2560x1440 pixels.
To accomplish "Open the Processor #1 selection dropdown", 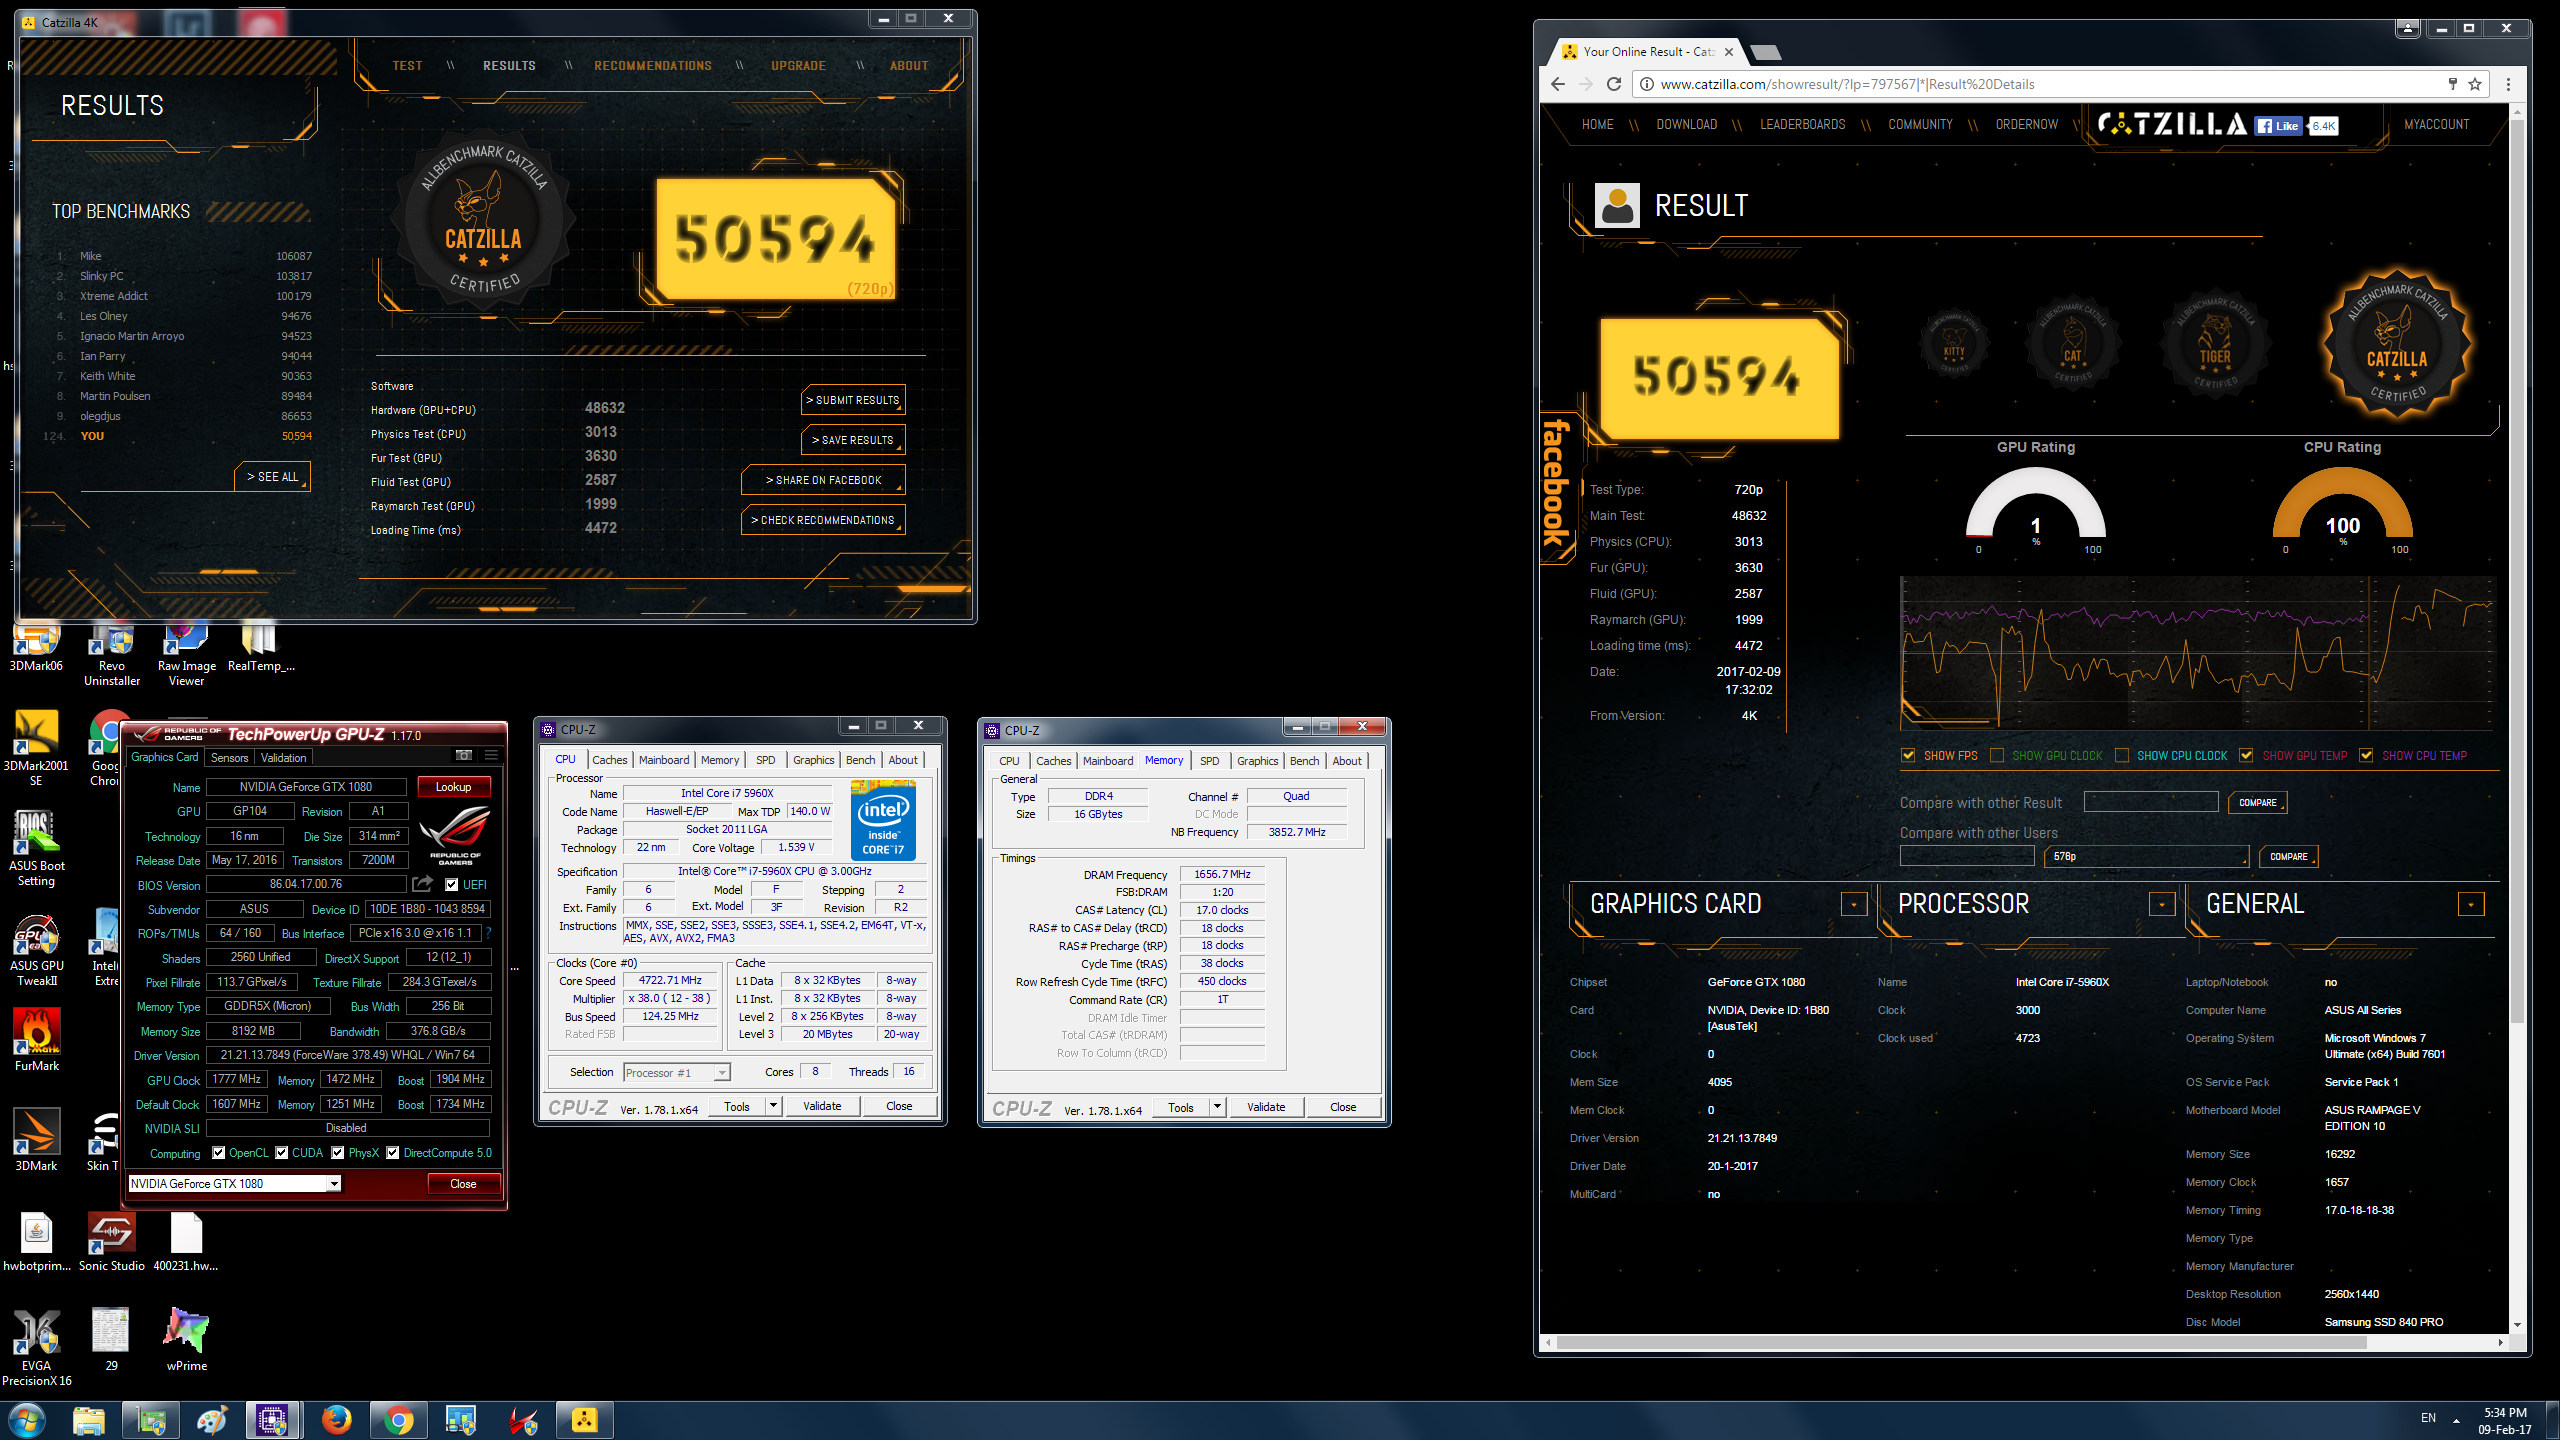I will pyautogui.click(x=677, y=1073).
